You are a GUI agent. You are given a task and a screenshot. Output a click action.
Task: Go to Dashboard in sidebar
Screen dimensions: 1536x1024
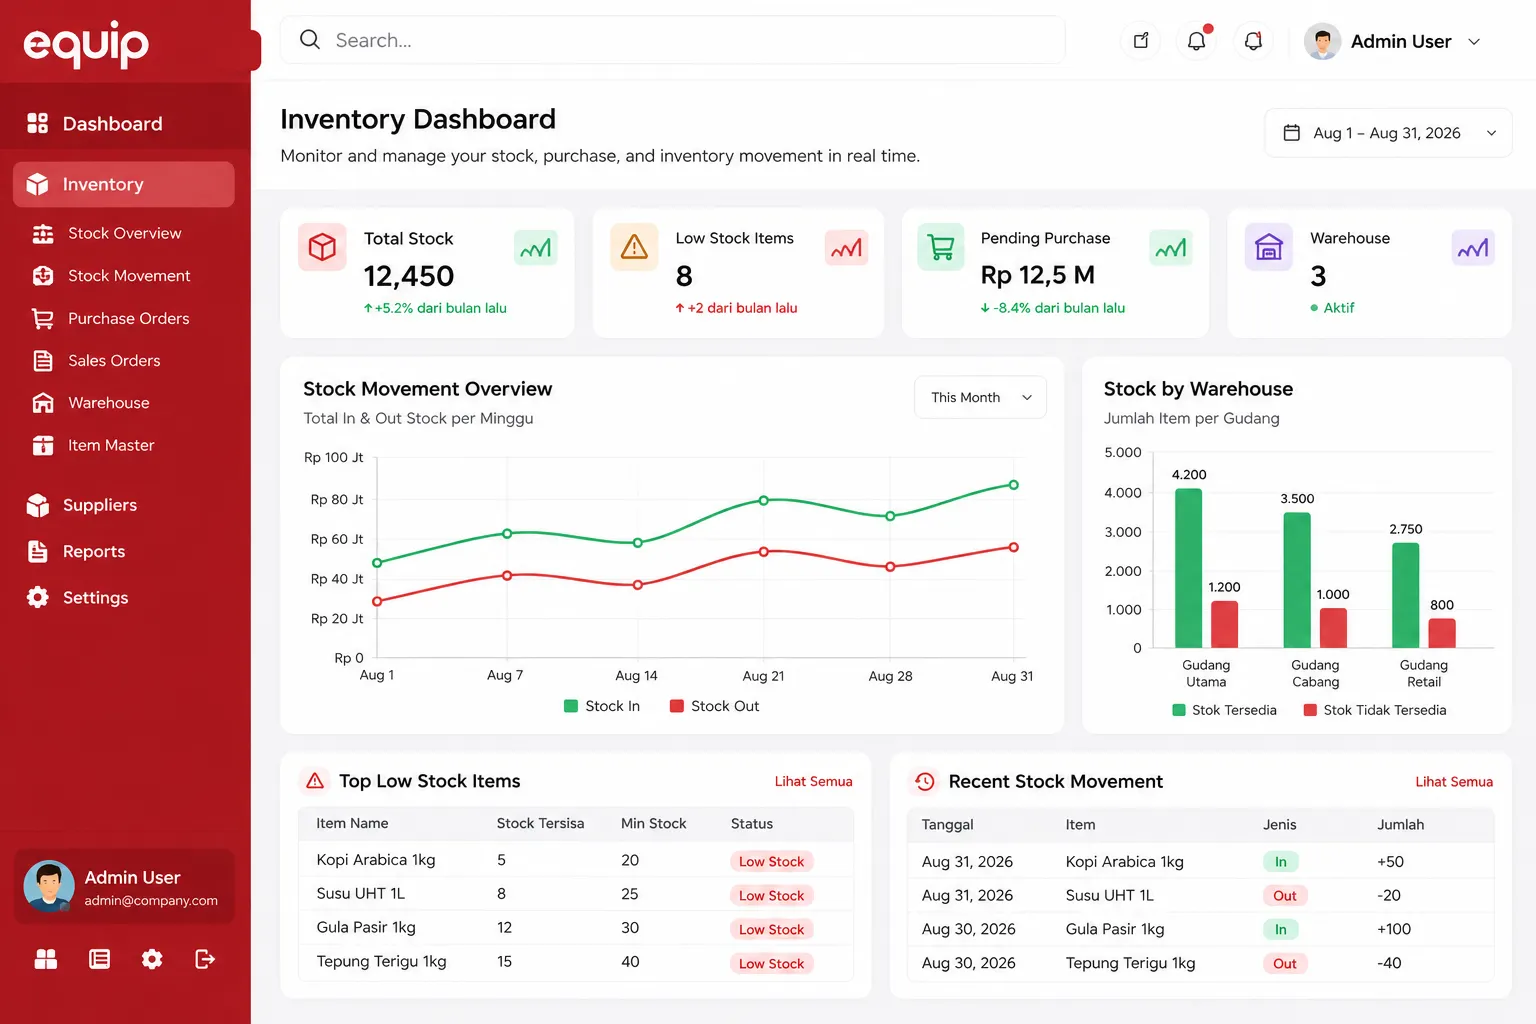coord(124,124)
